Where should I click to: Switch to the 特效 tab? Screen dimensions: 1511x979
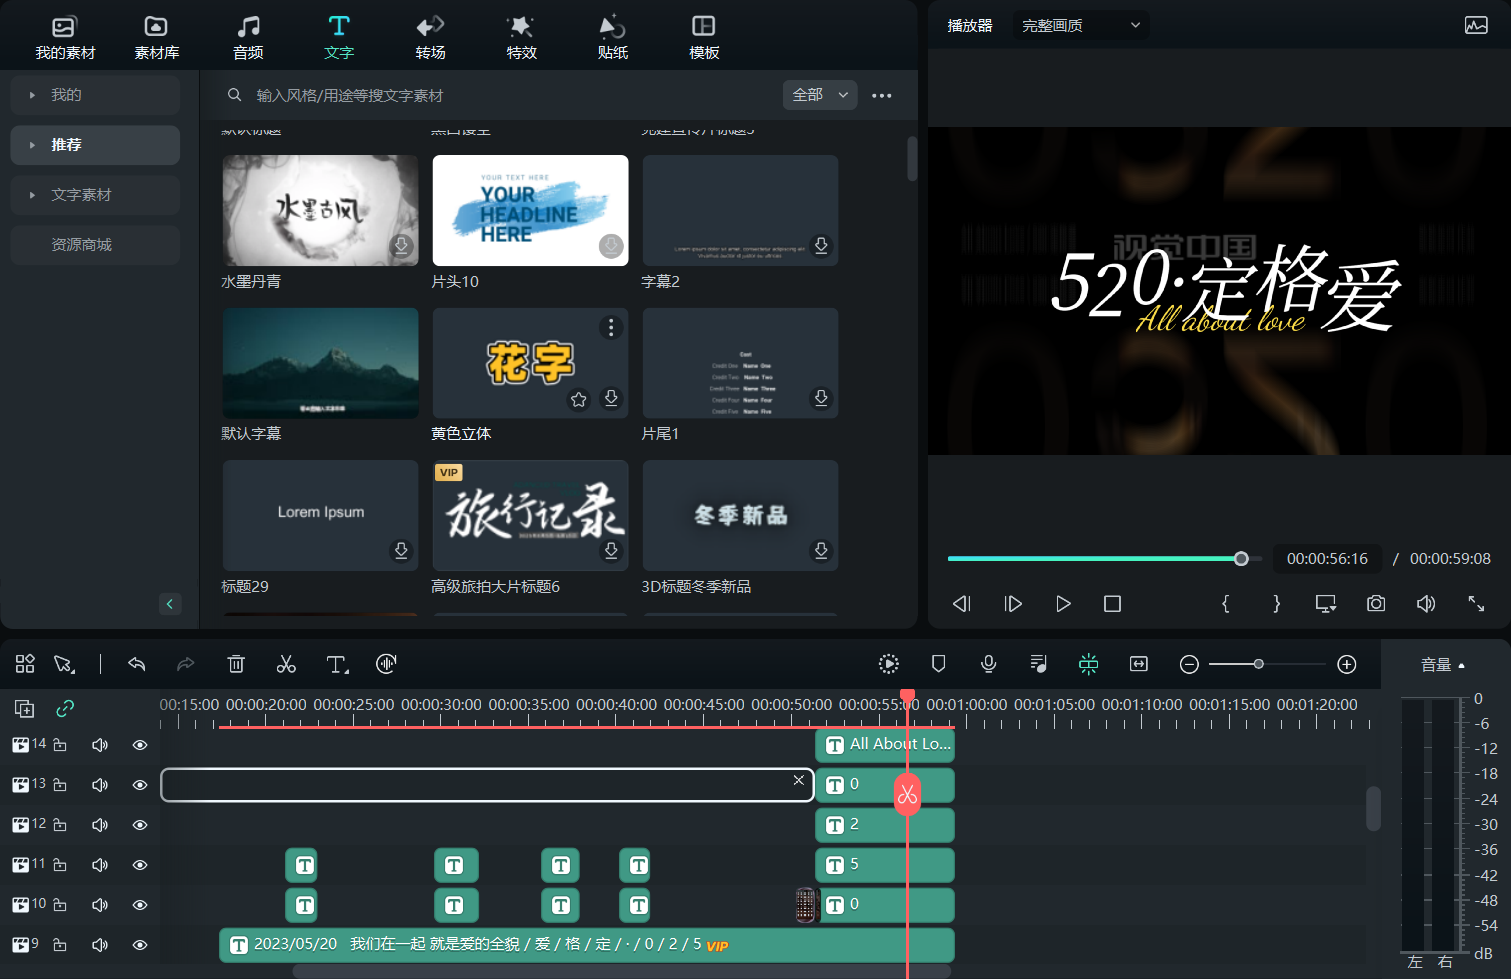[521, 36]
